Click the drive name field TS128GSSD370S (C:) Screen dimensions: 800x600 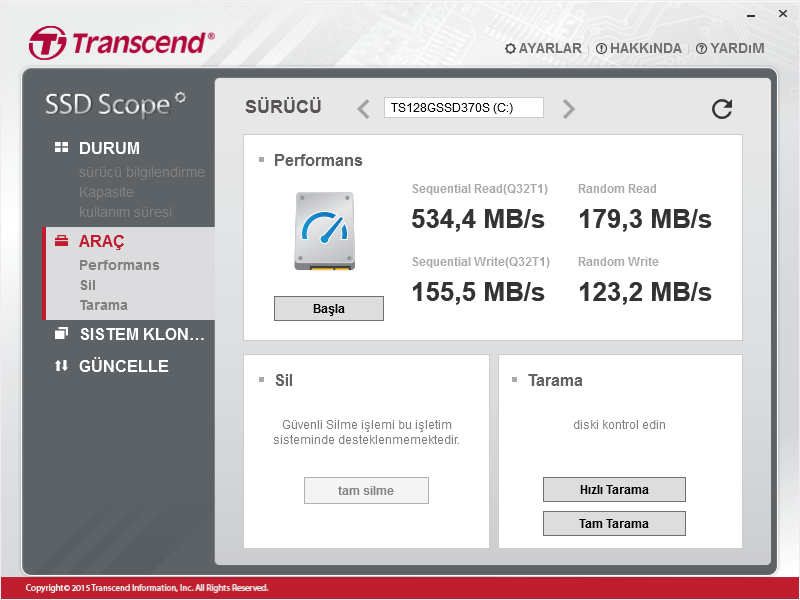(464, 108)
